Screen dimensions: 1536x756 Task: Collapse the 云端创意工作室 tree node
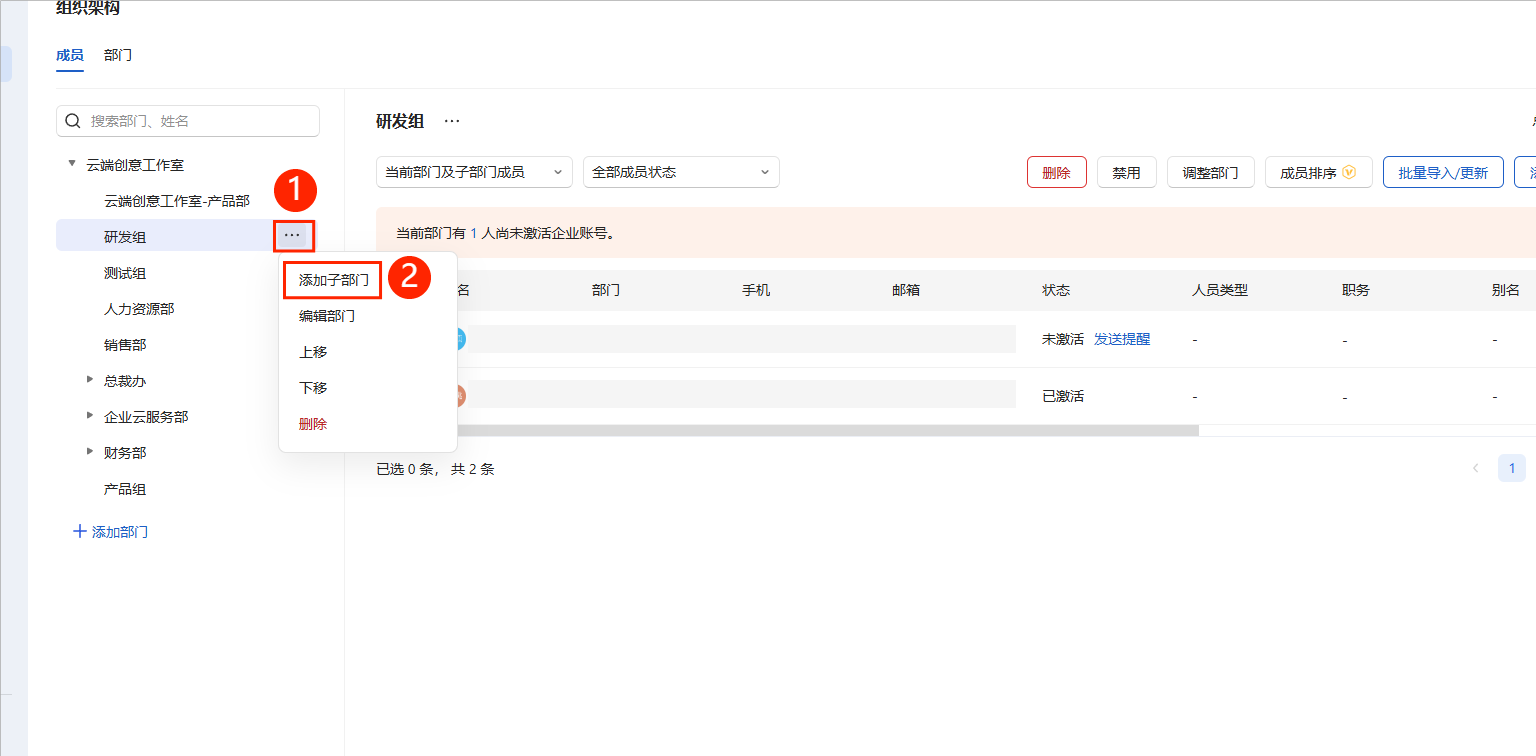(72, 163)
